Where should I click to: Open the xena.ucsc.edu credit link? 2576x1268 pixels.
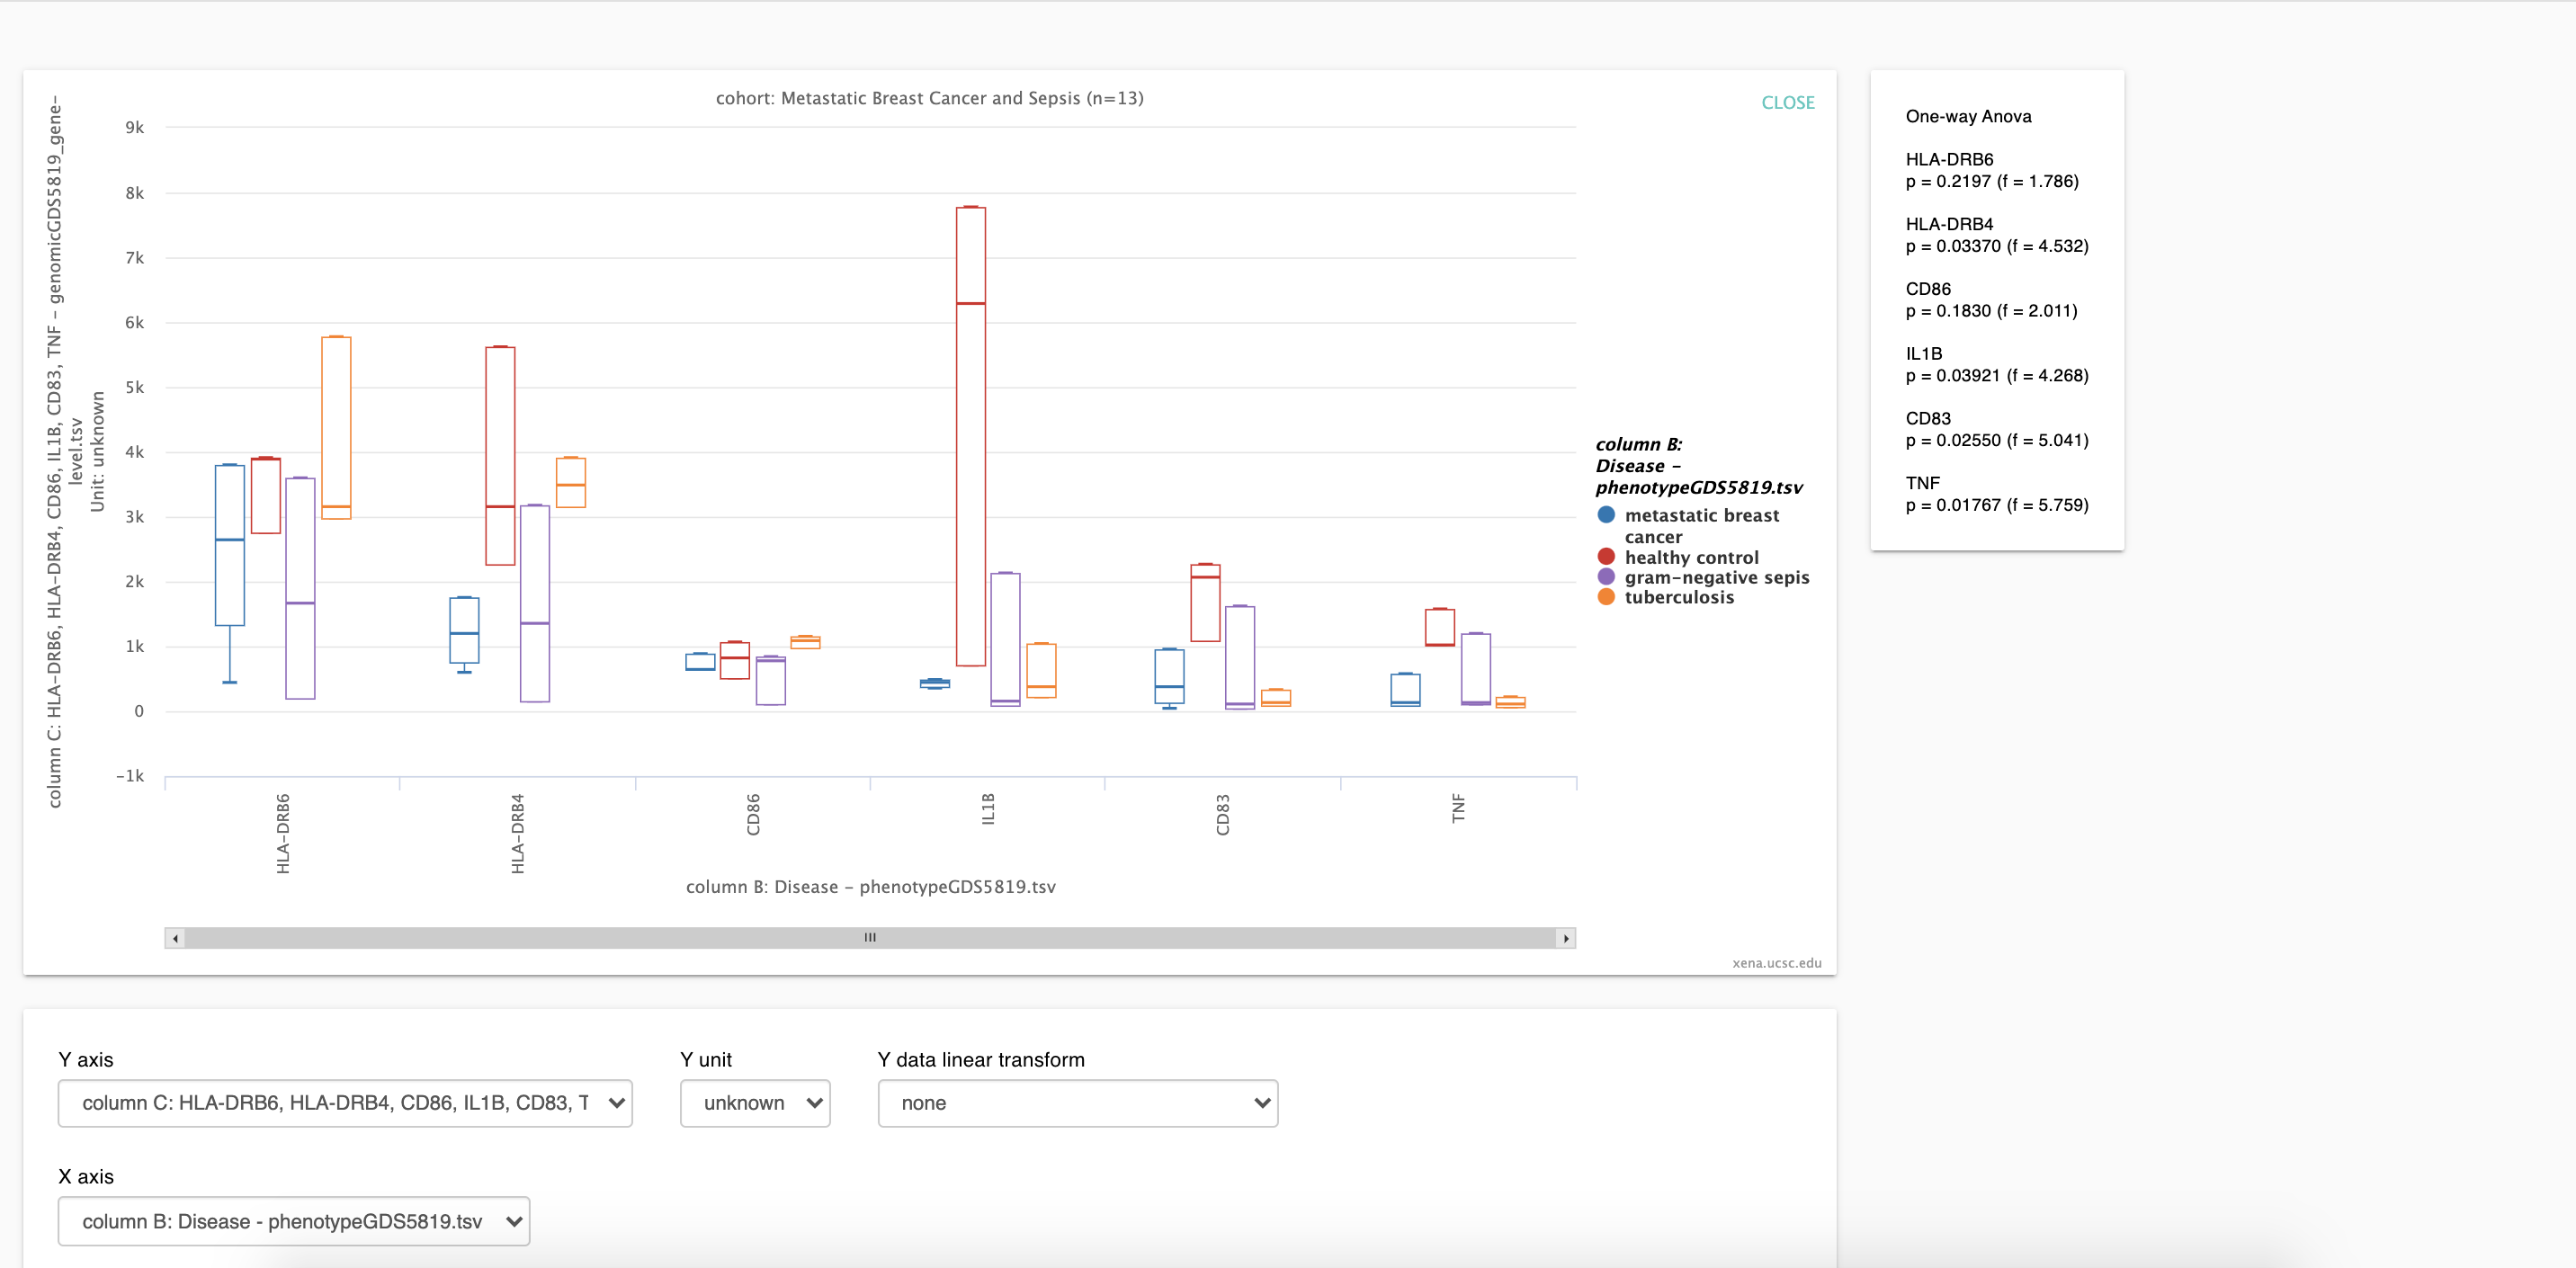tap(1776, 963)
